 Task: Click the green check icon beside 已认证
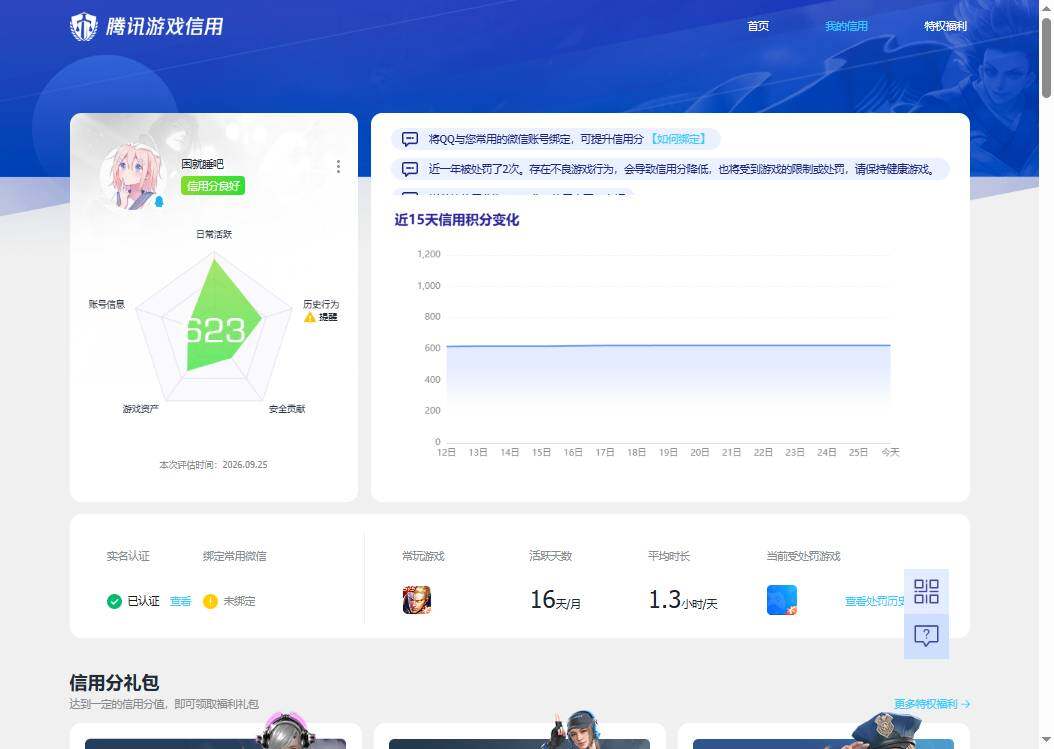tap(114, 601)
